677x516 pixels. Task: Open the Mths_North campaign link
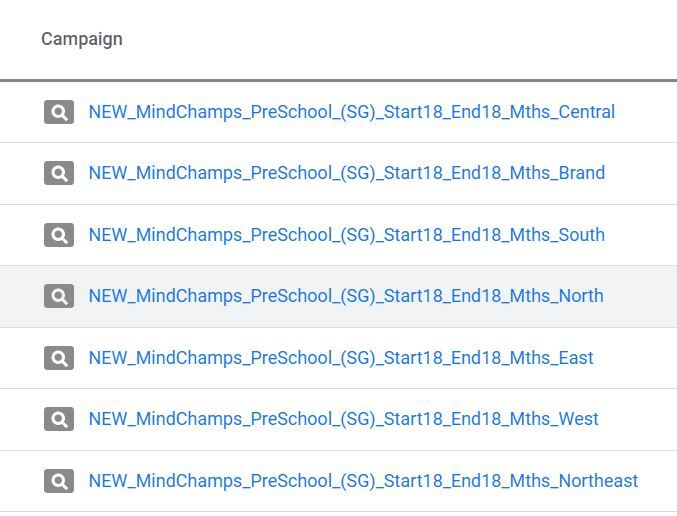[x=346, y=296]
